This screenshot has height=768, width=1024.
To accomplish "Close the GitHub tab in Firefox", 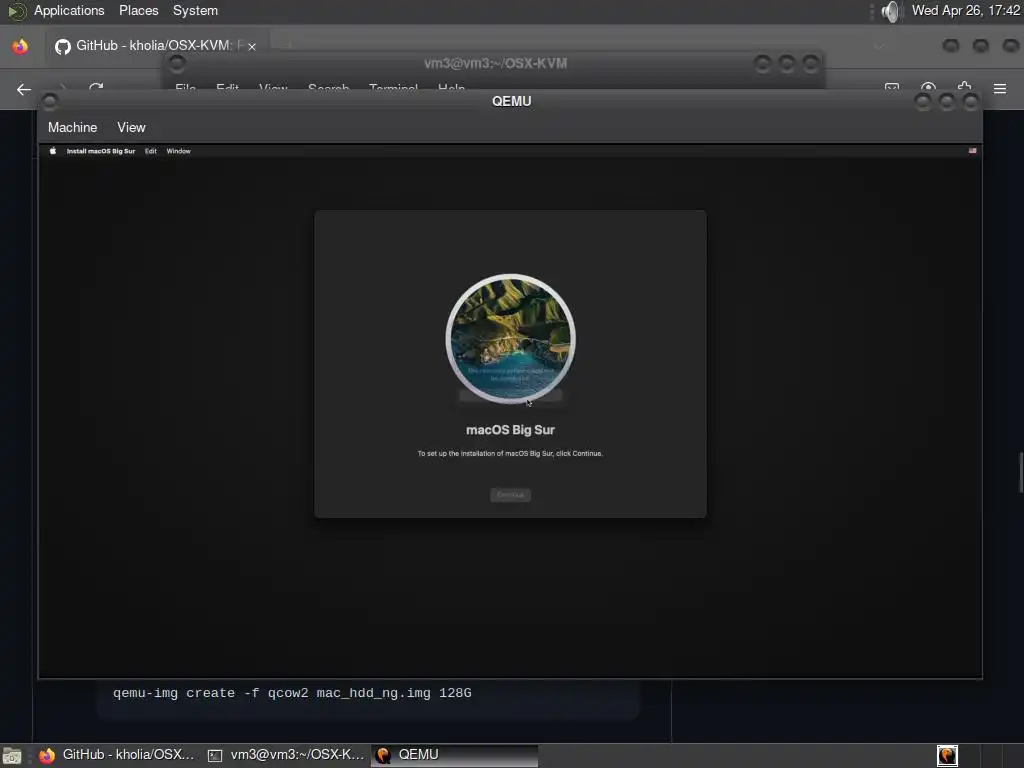I will pyautogui.click(x=251, y=46).
